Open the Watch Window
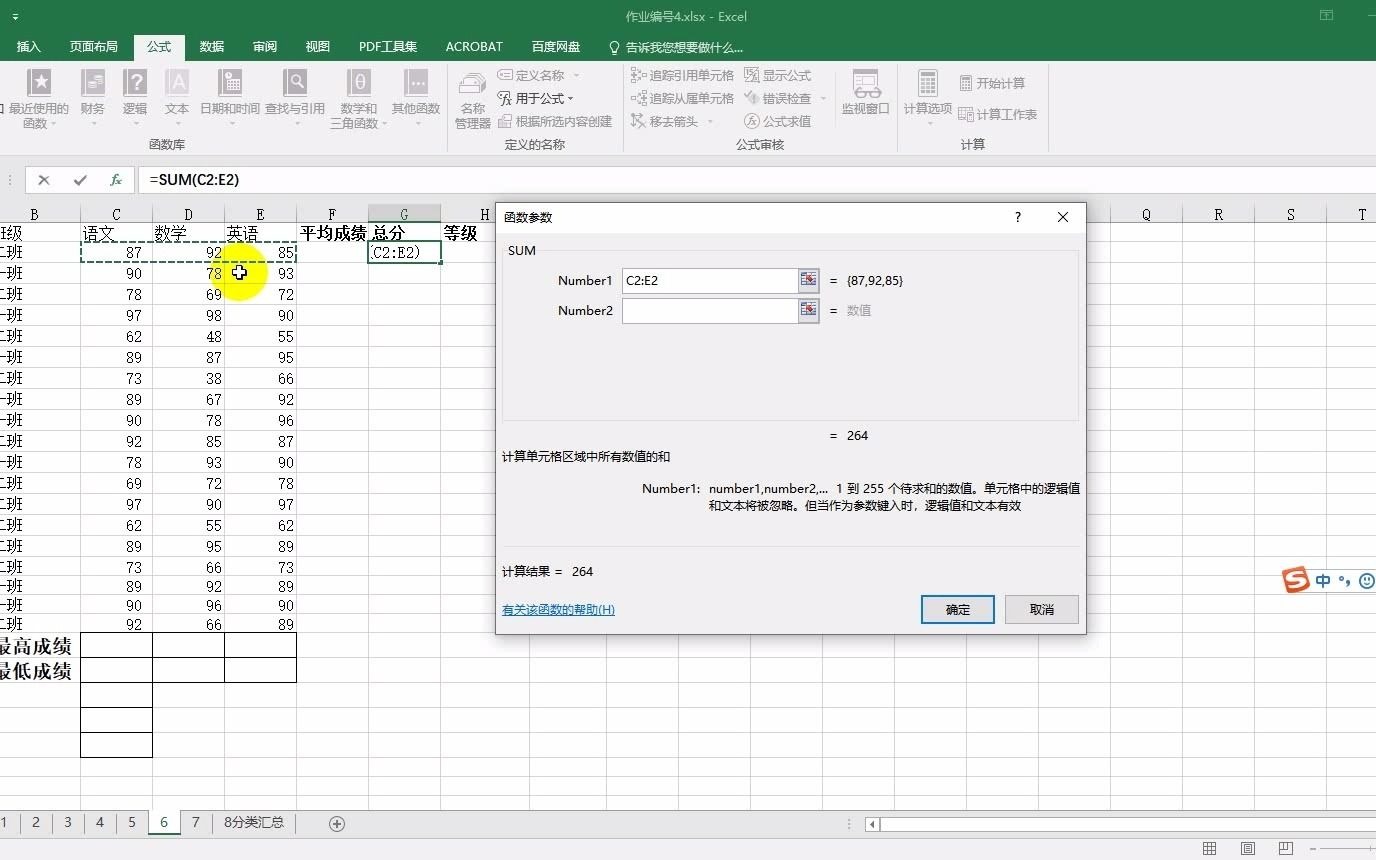The width and height of the screenshot is (1376, 860). tap(866, 93)
